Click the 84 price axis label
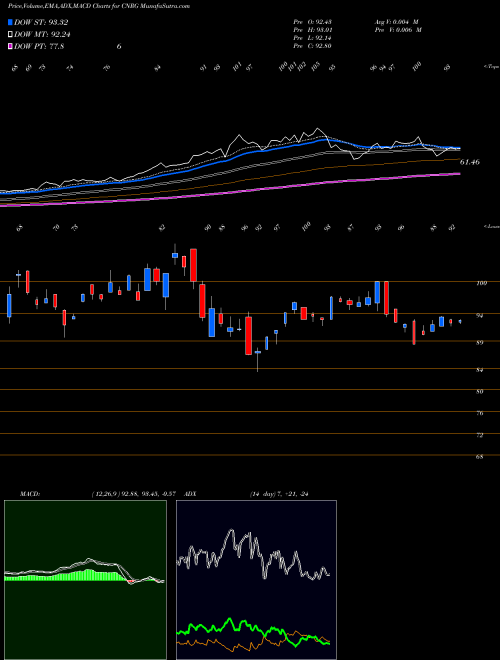The width and height of the screenshot is (500, 660). (x=481, y=370)
